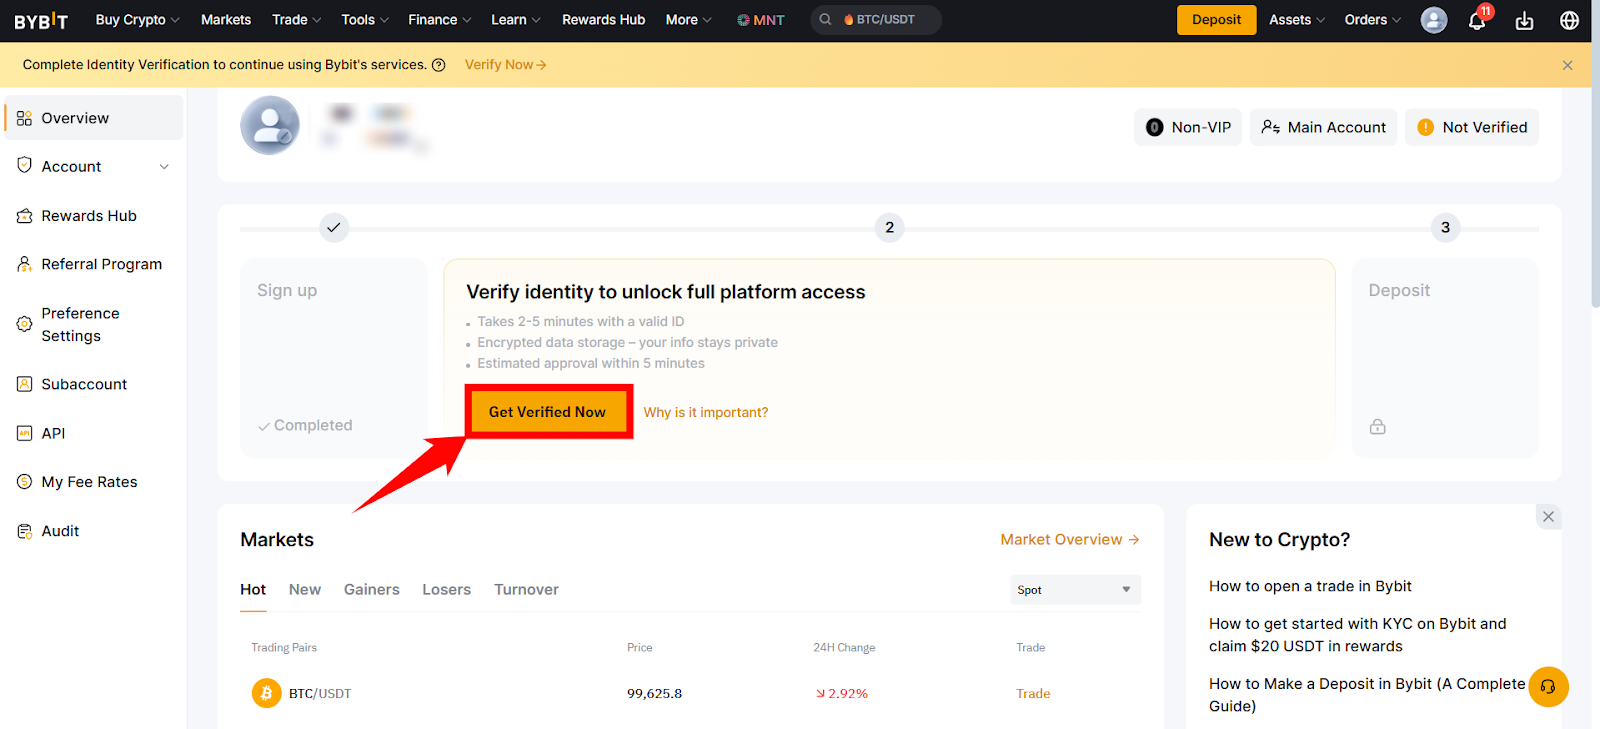Click the locked Deposit step card title
1600x729 pixels.
[1399, 290]
